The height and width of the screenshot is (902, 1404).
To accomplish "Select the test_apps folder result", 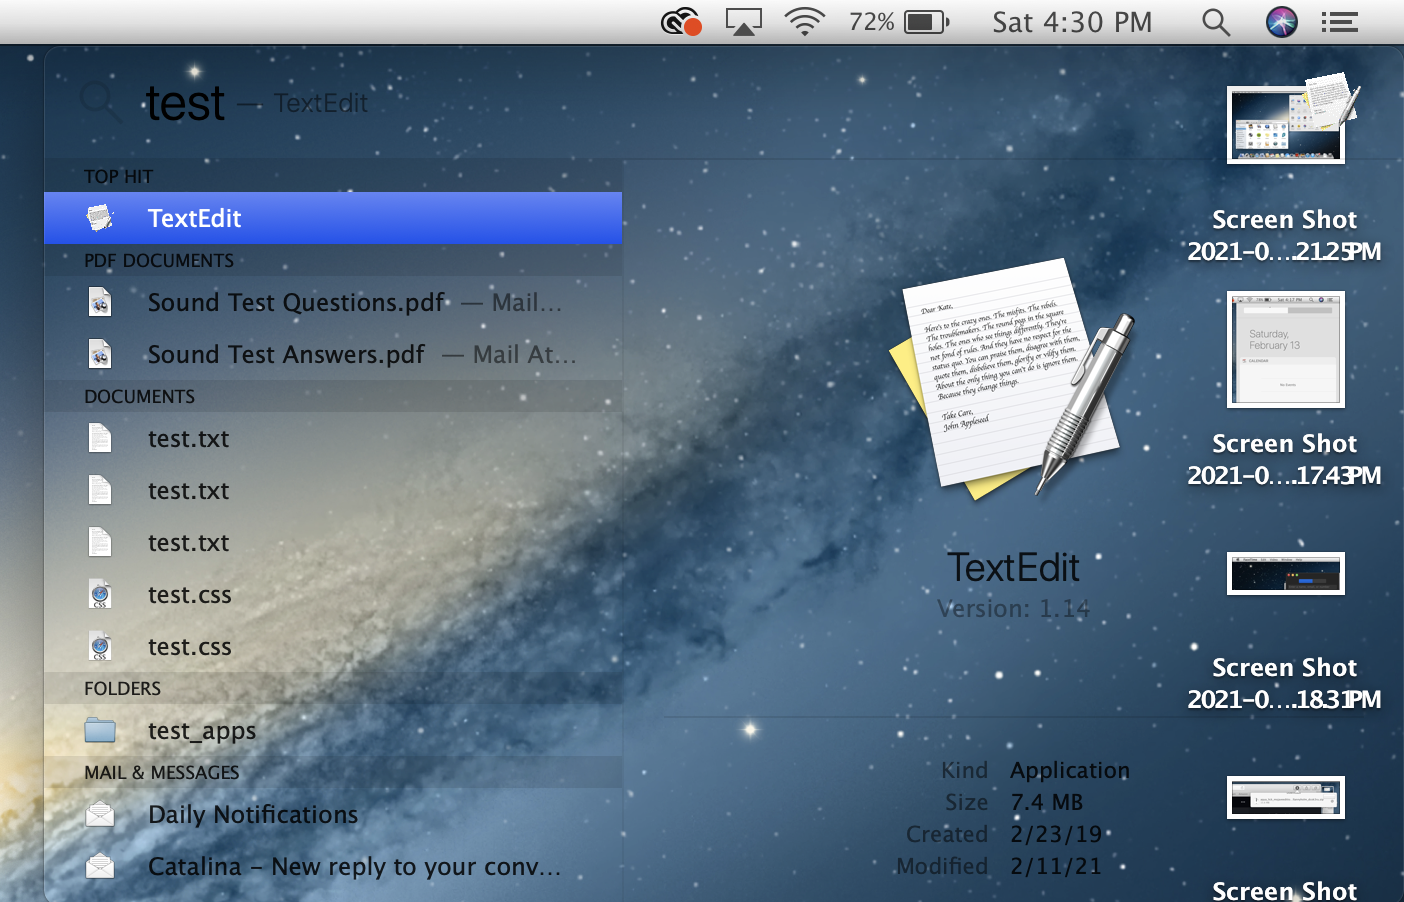I will click(x=333, y=730).
